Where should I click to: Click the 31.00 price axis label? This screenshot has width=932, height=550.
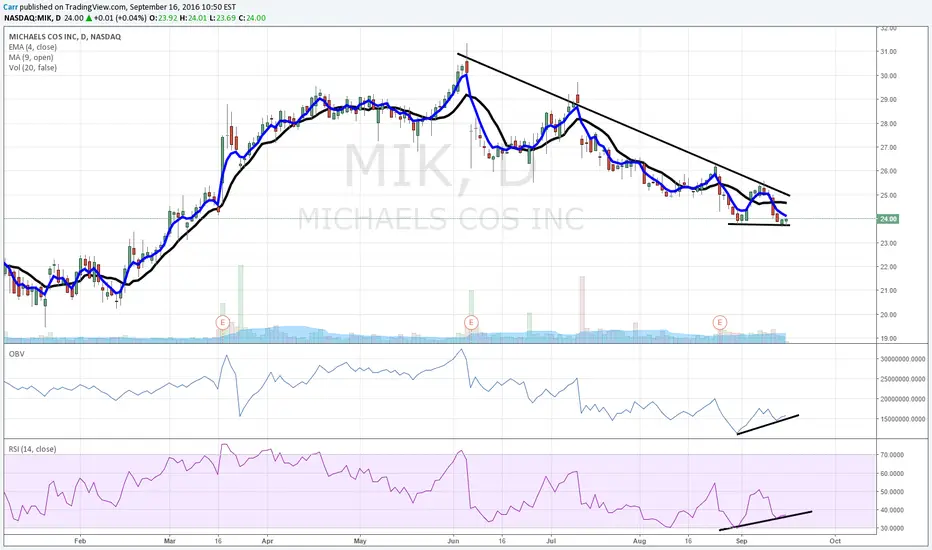point(888,52)
